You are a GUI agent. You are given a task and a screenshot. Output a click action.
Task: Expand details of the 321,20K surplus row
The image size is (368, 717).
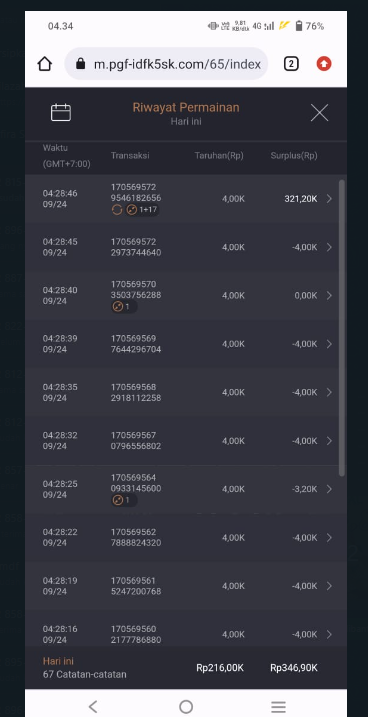pyautogui.click(x=329, y=198)
